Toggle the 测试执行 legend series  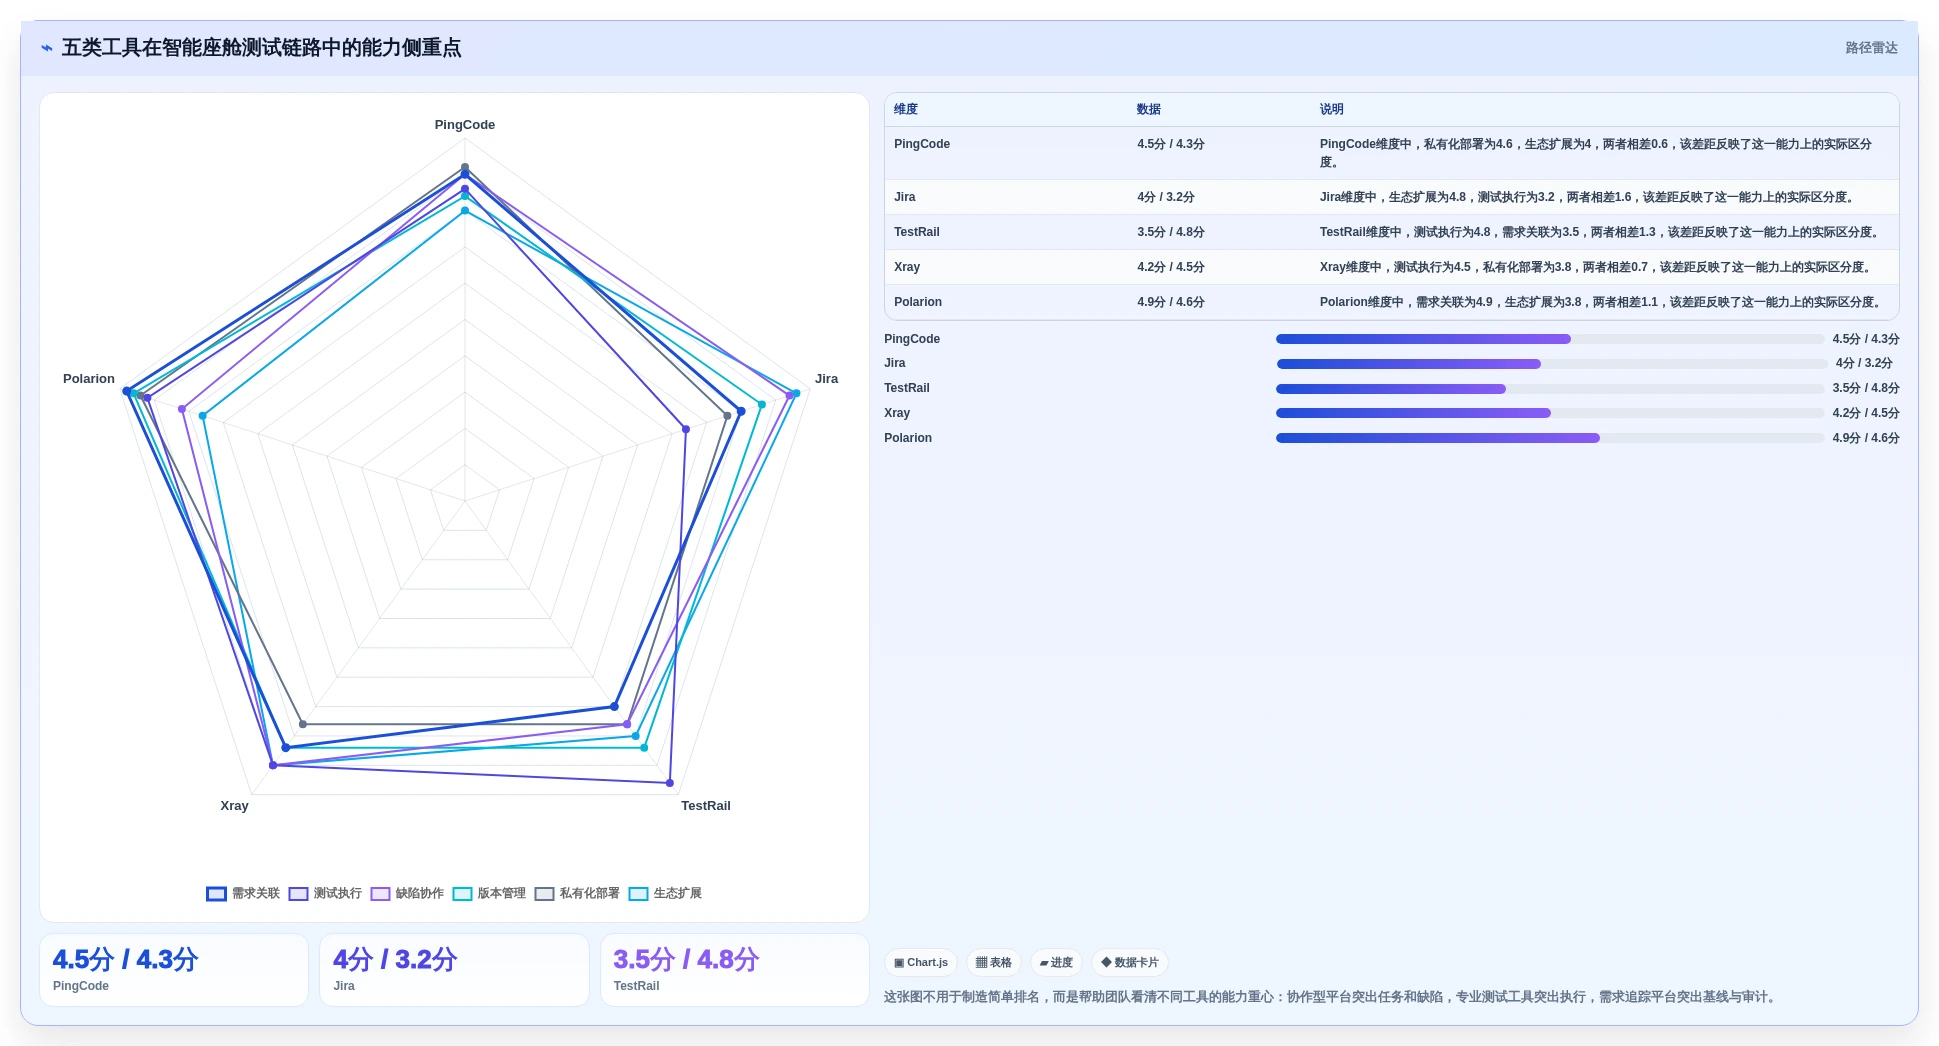pos(325,894)
